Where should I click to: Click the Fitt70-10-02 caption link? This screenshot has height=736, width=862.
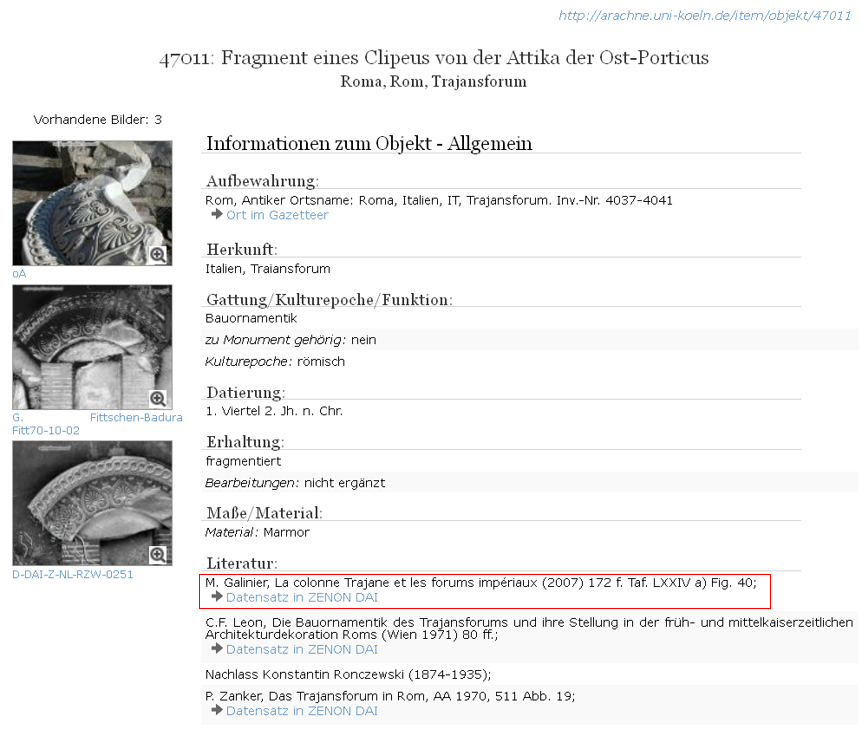tap(46, 430)
